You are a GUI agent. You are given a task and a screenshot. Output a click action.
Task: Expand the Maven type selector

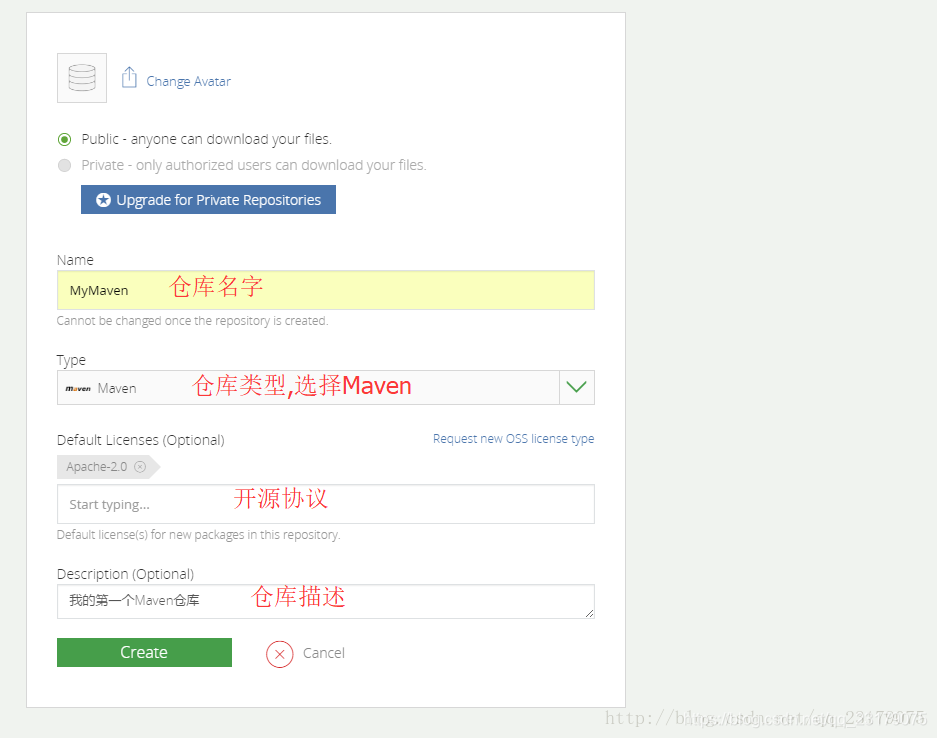(576, 387)
